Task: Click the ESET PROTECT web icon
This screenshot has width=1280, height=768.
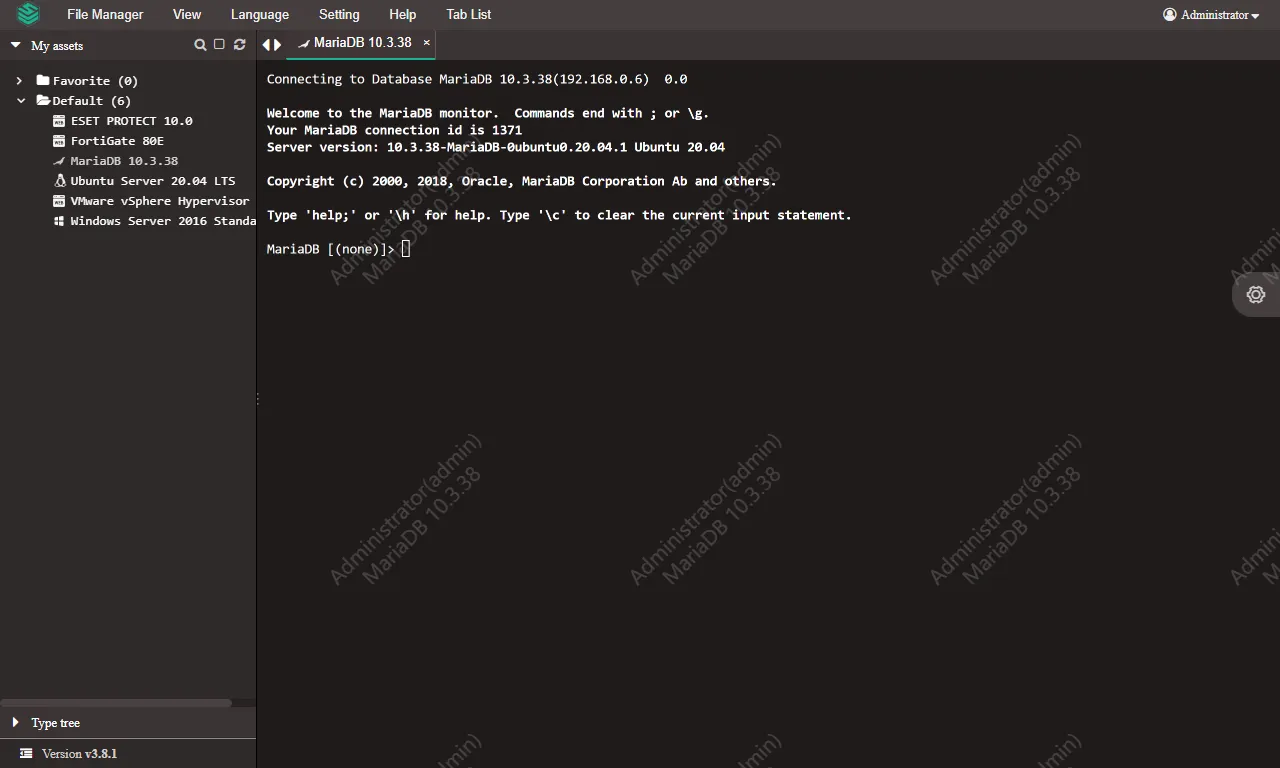Action: [59, 121]
